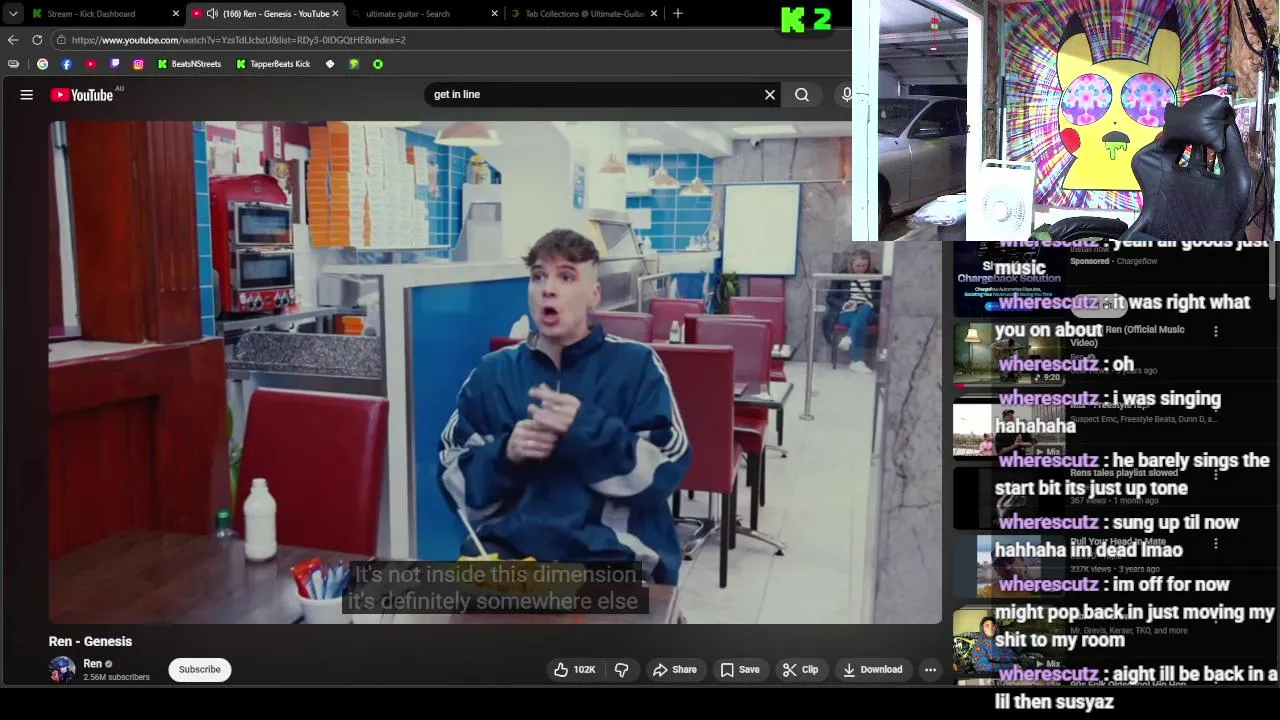Viewport: 1280px width, 720px height.
Task: Open the green square bookmark icon
Action: point(354,64)
